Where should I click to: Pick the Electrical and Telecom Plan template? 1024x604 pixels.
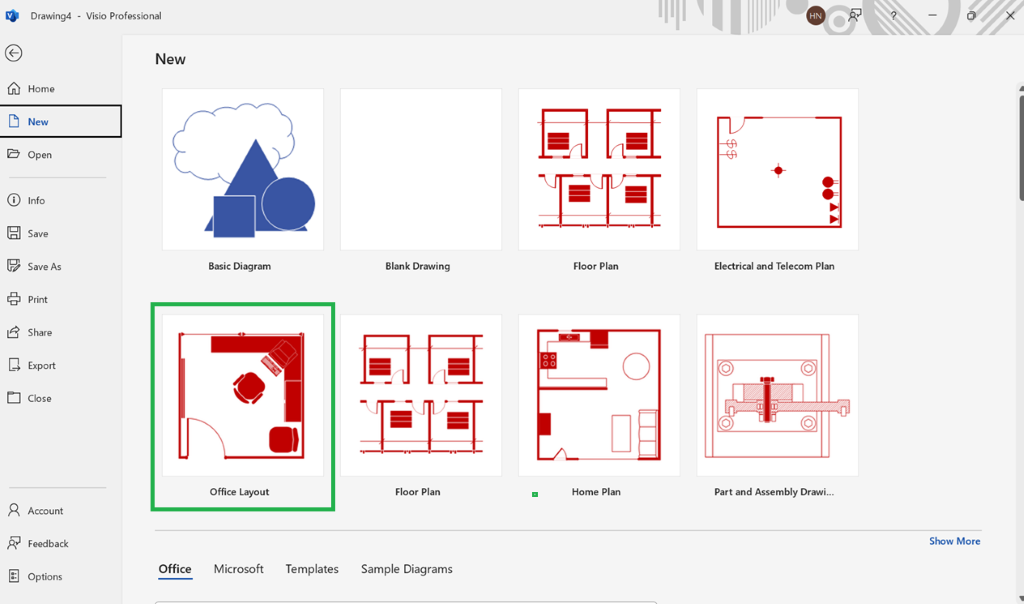pyautogui.click(x=778, y=170)
